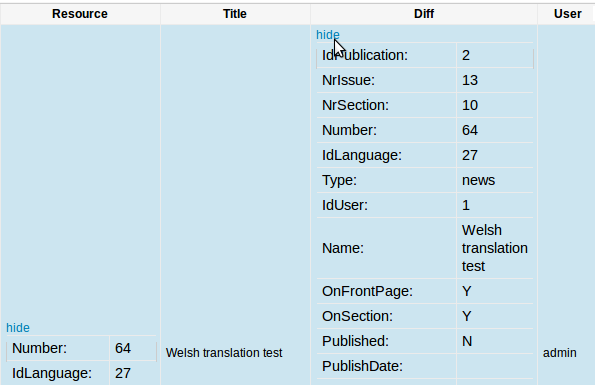Select the 'IdLanguage:' label in Diff column
595x385 pixels.
pyautogui.click(x=362, y=156)
